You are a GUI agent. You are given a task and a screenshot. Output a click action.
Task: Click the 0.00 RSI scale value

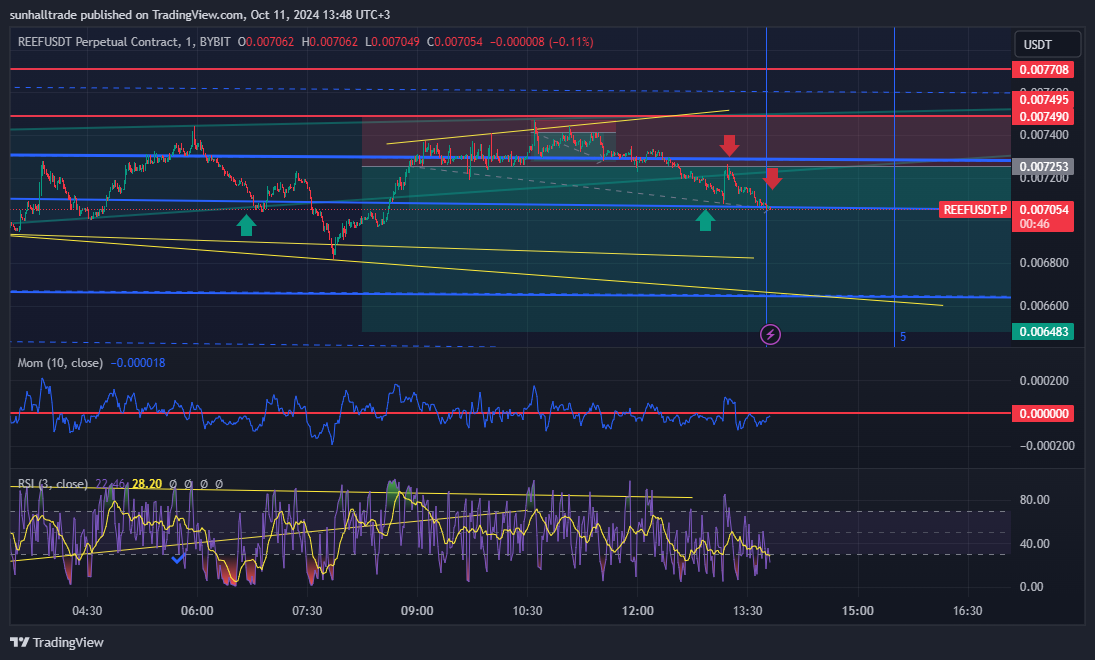coord(1031,587)
